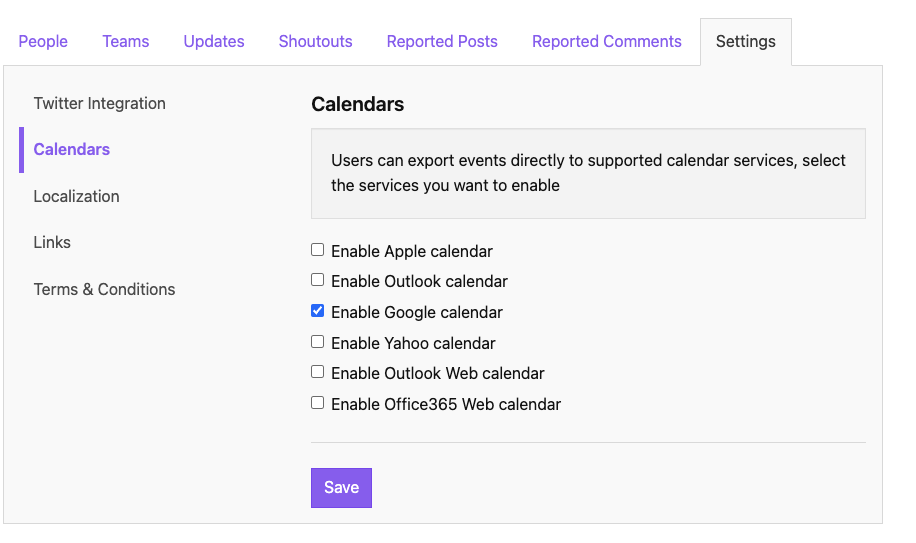
Task: Toggle Enable Outlook Web calendar checkbox
Action: coord(317,372)
